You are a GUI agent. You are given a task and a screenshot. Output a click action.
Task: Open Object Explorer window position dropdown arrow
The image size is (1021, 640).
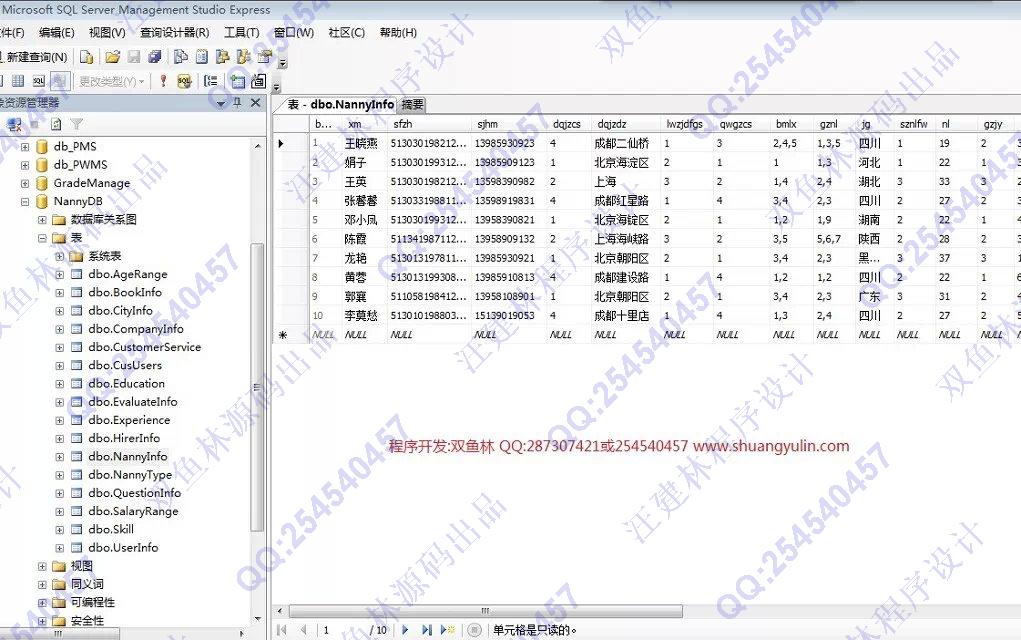[221, 103]
